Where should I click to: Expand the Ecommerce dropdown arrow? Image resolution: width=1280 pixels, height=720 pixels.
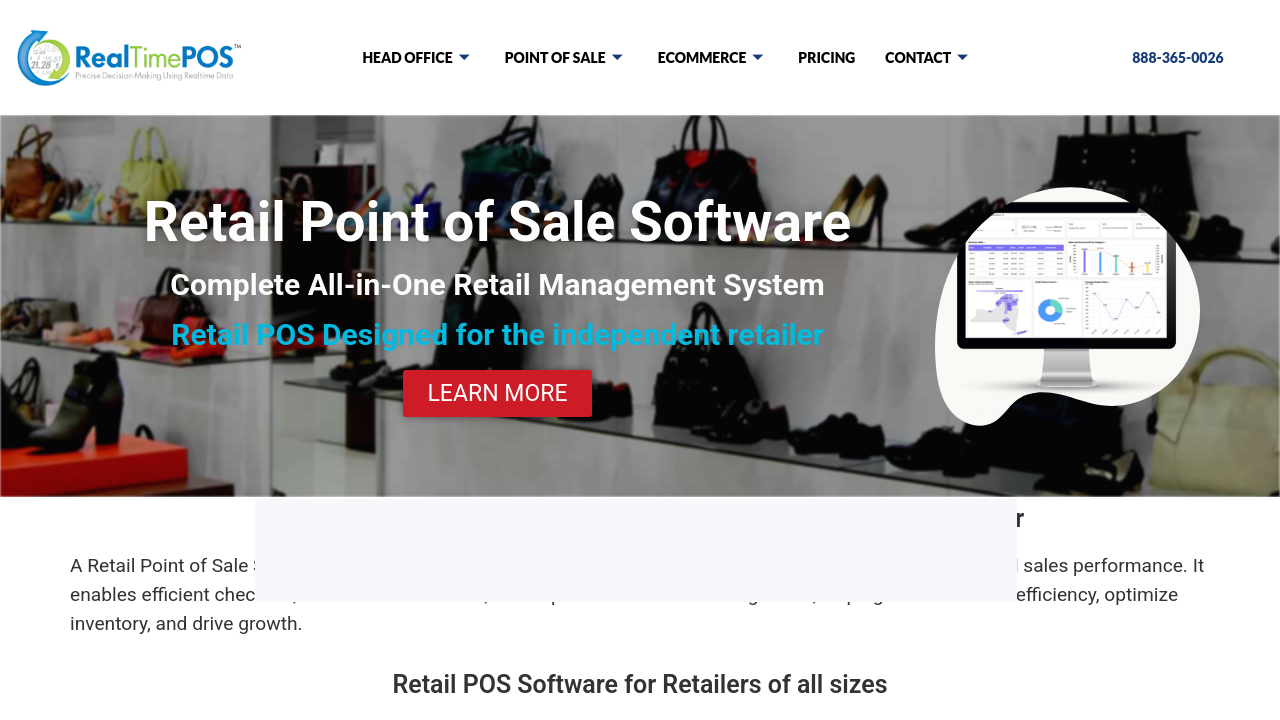click(x=758, y=58)
